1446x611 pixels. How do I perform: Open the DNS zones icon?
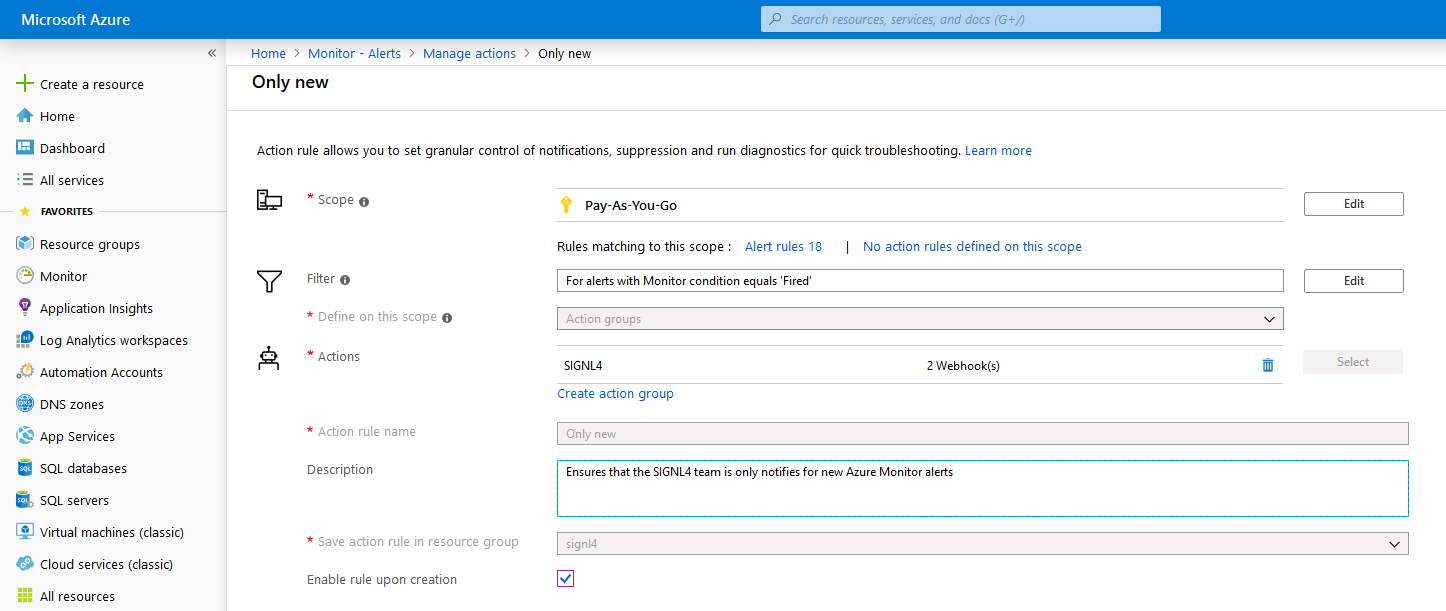pos(25,404)
